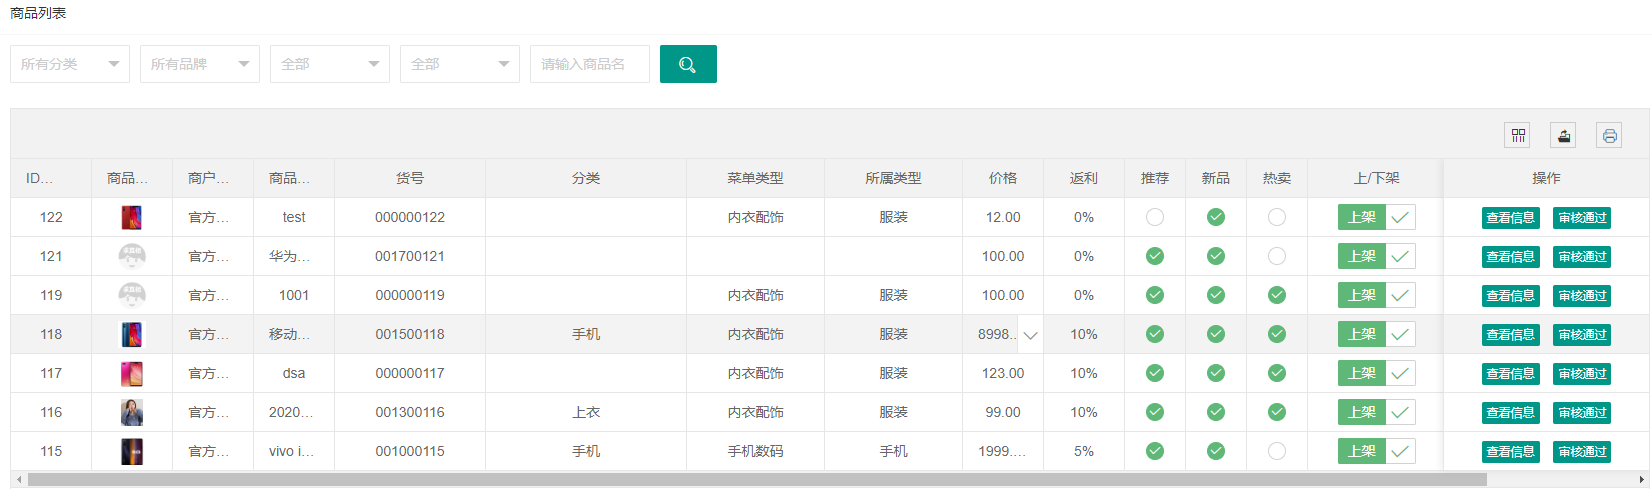Viewport: 1652px width, 489px height.
Task: Switch the 上架 toggle for product 122
Action: click(1377, 217)
